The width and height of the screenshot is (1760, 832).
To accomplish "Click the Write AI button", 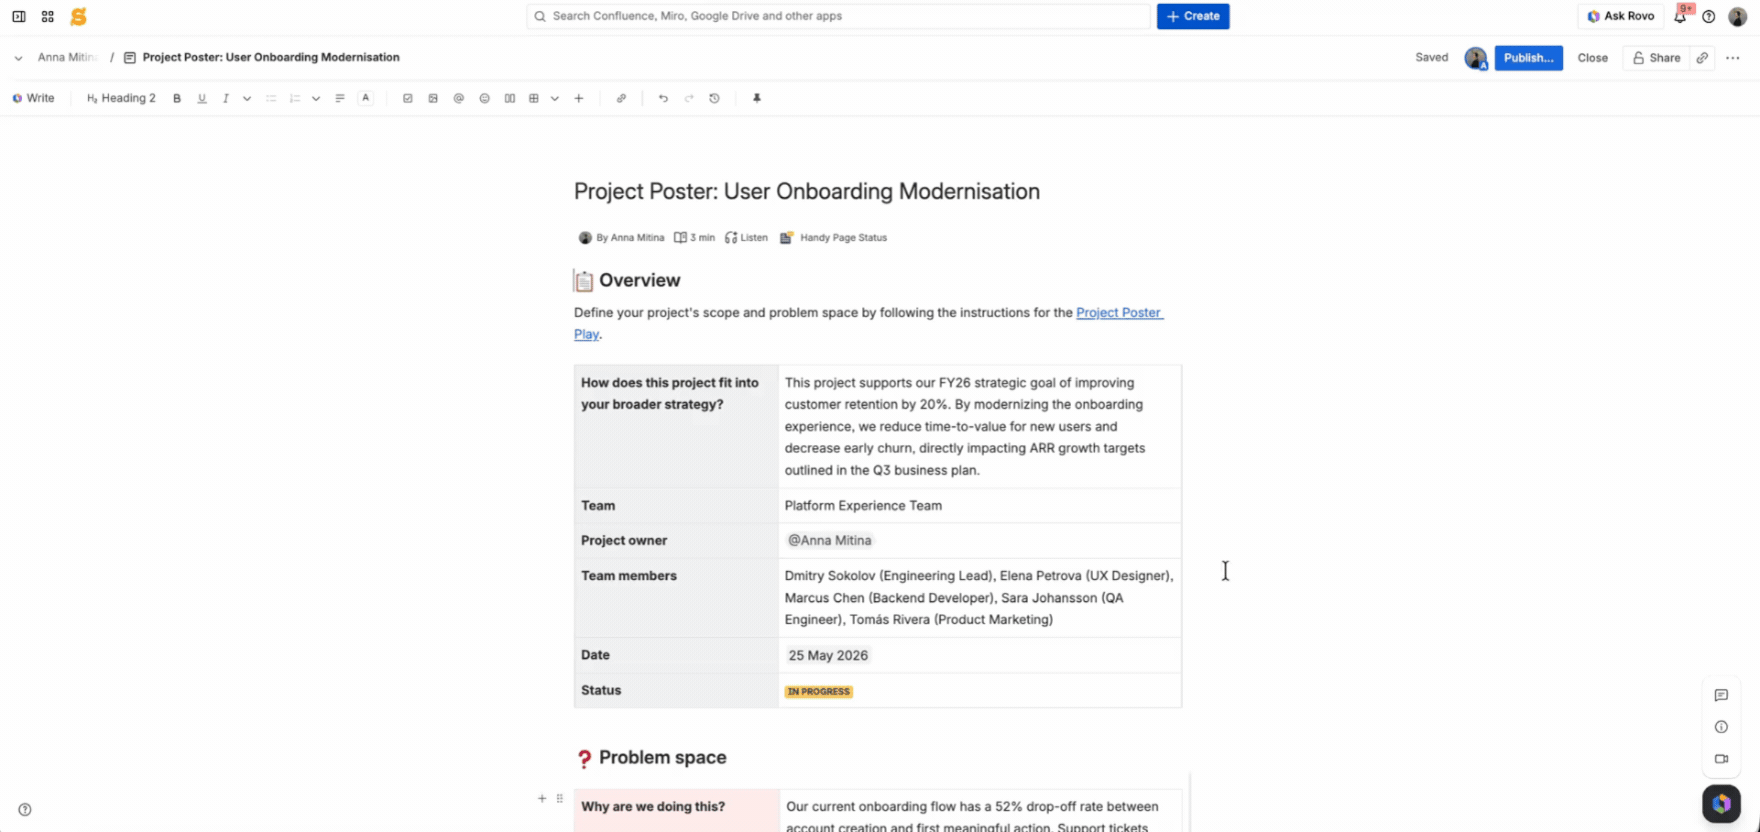I will (x=34, y=98).
